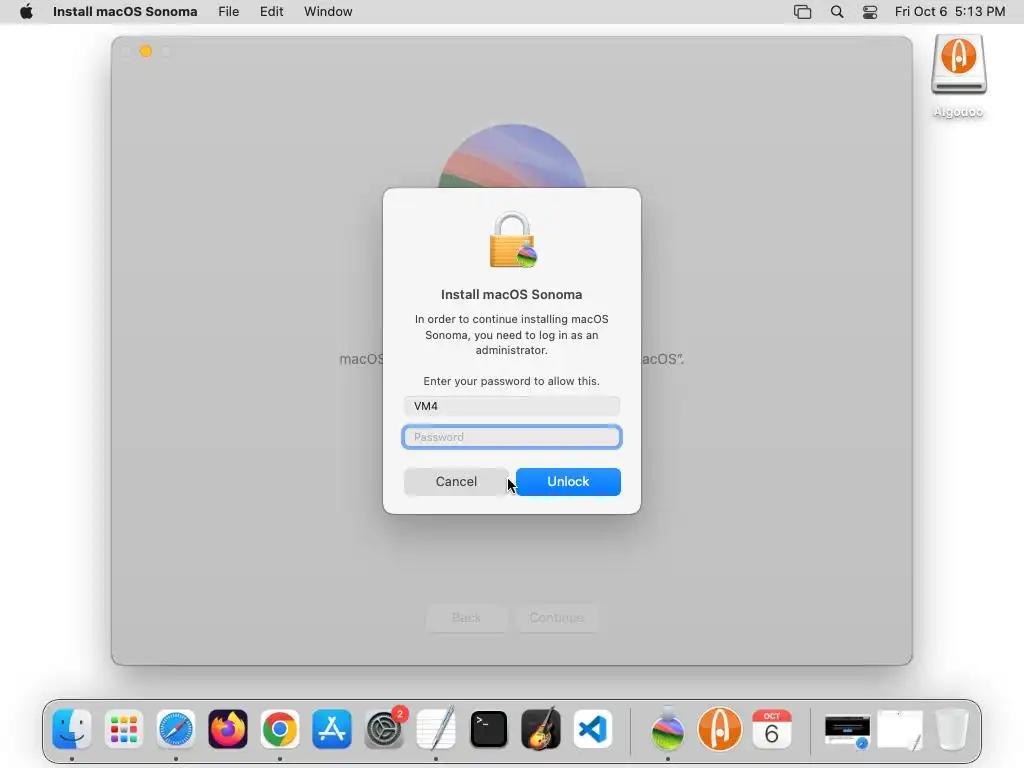Open the minimized screenshot window in Dock
The height and width of the screenshot is (768, 1024).
(x=848, y=730)
